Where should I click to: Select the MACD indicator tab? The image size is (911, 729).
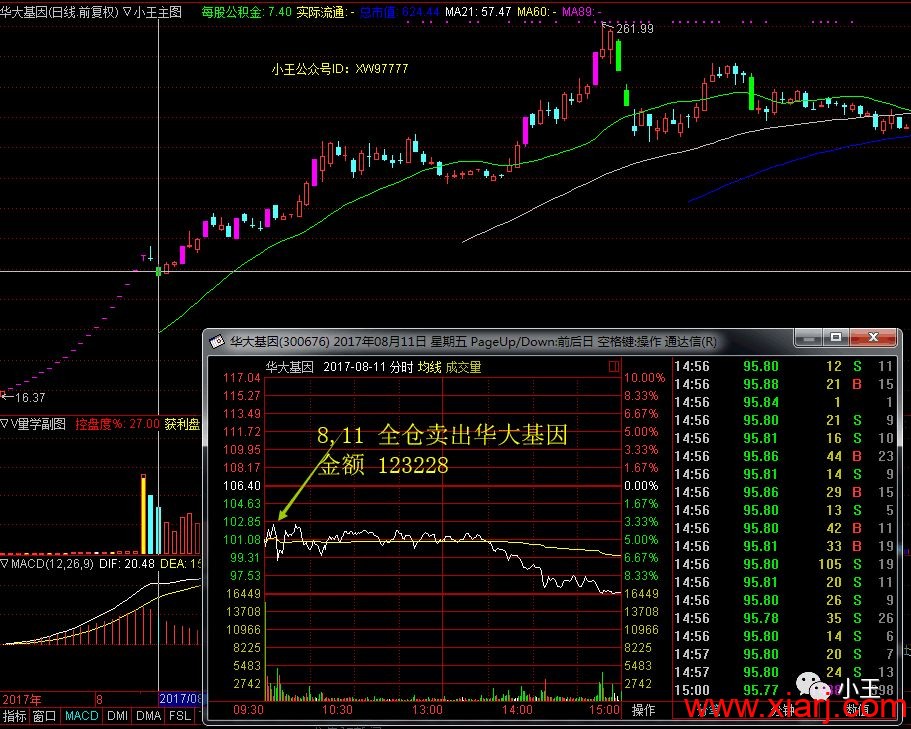pos(81,716)
